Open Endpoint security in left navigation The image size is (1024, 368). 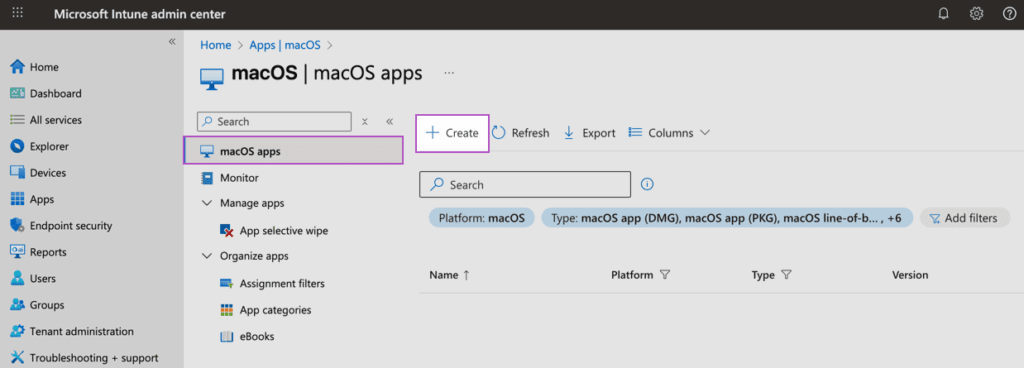[x=61, y=226]
